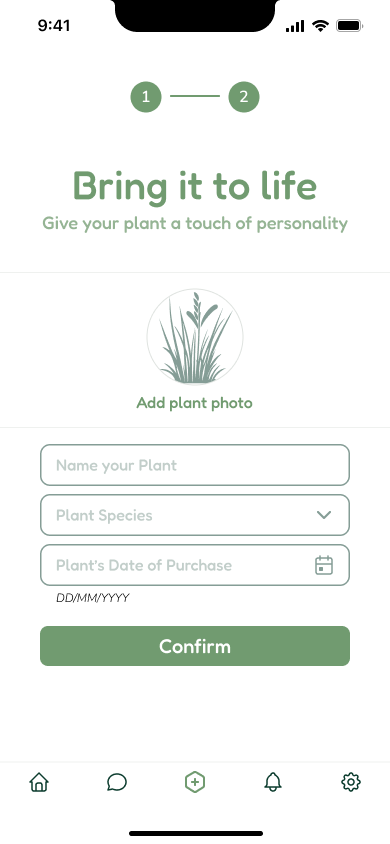This screenshot has width=390, height=844.
Task: Open the Plant's Date of Purchase field
Action: [x=195, y=565]
